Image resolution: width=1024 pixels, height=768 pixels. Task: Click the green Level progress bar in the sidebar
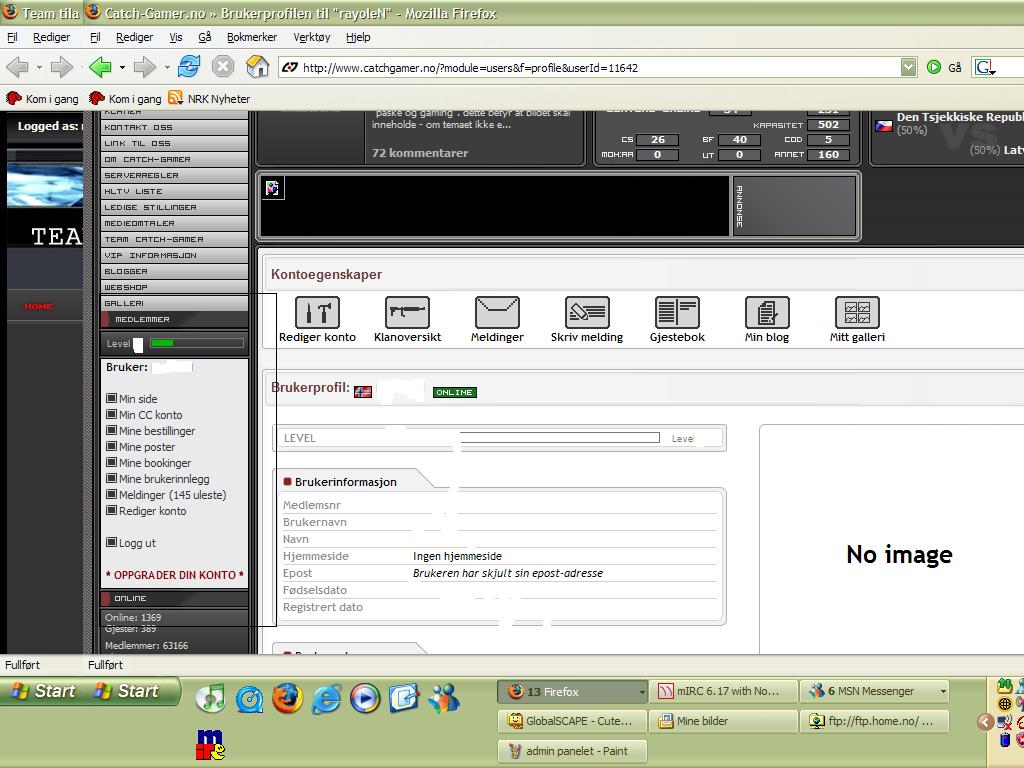[196, 343]
